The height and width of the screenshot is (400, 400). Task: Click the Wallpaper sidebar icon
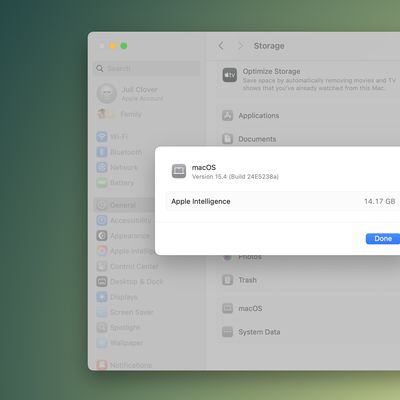[x=102, y=343]
